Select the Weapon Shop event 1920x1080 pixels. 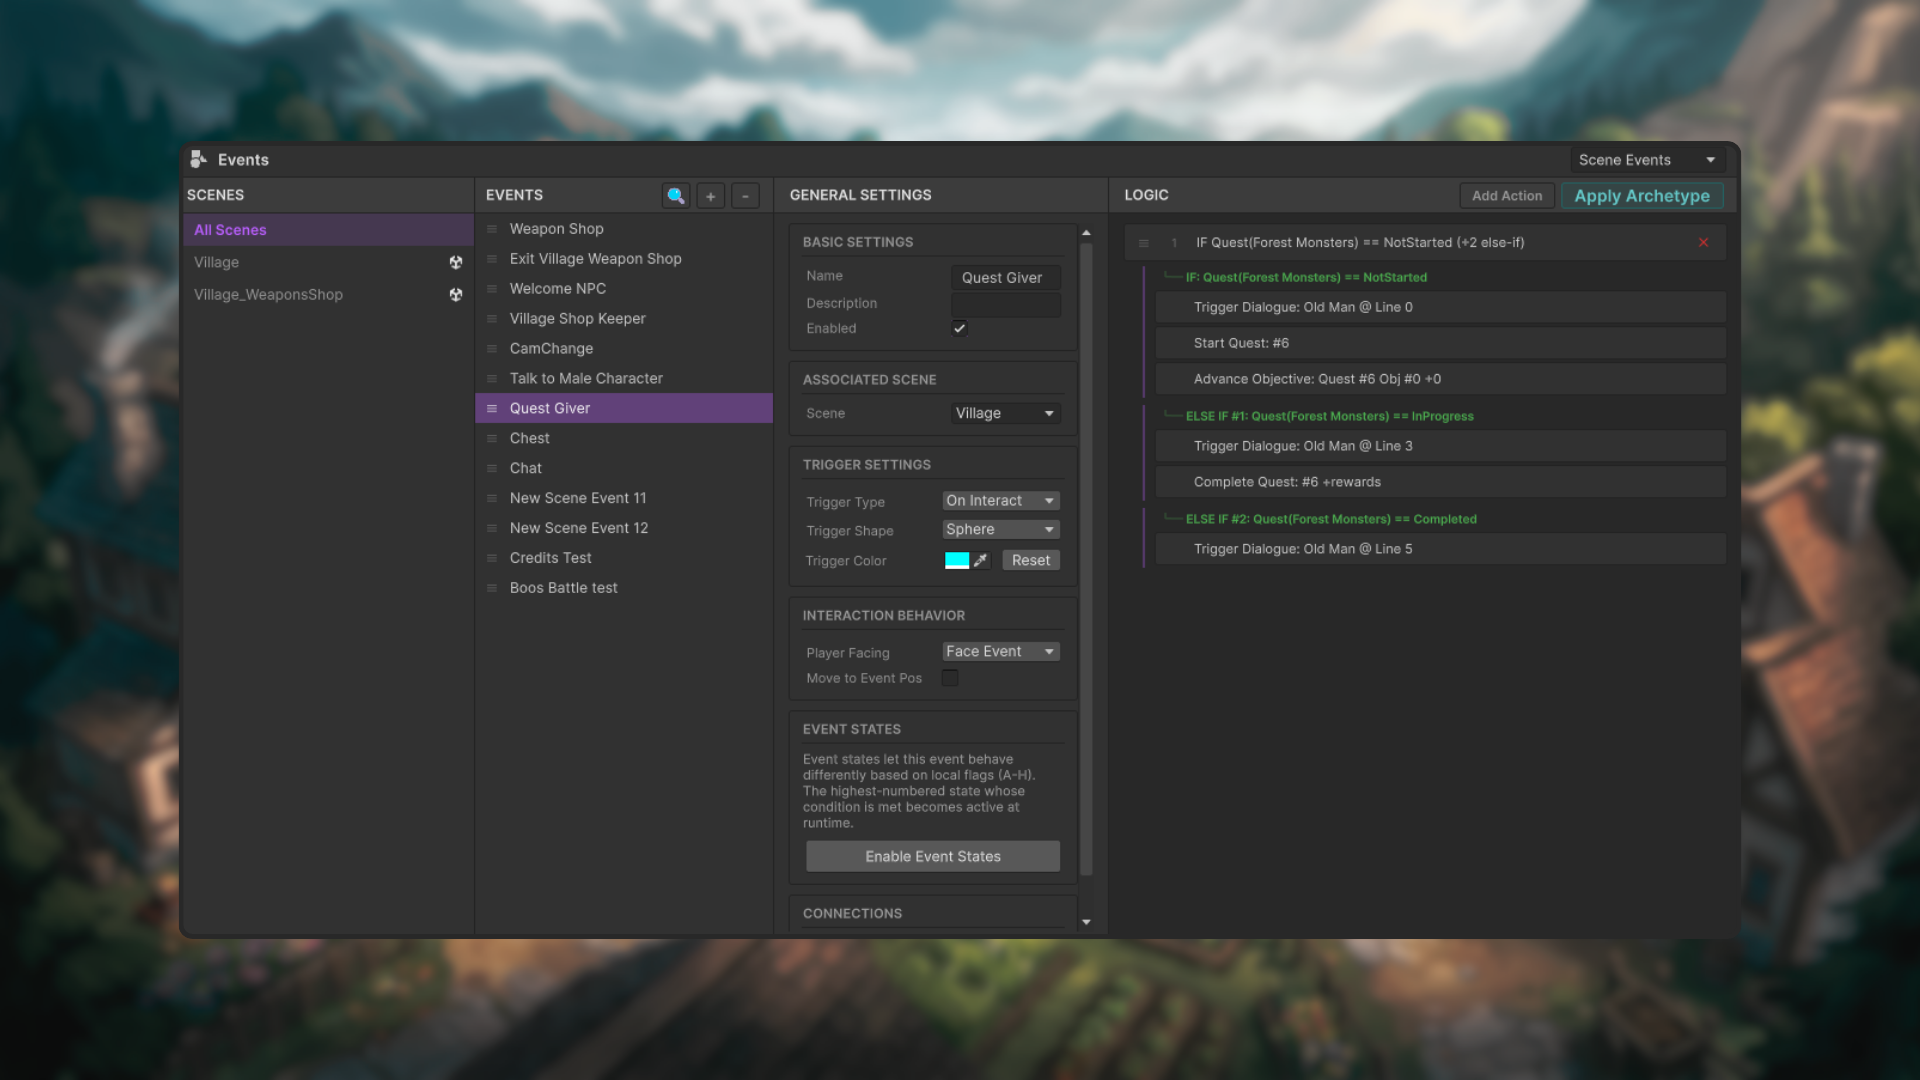[624, 229]
